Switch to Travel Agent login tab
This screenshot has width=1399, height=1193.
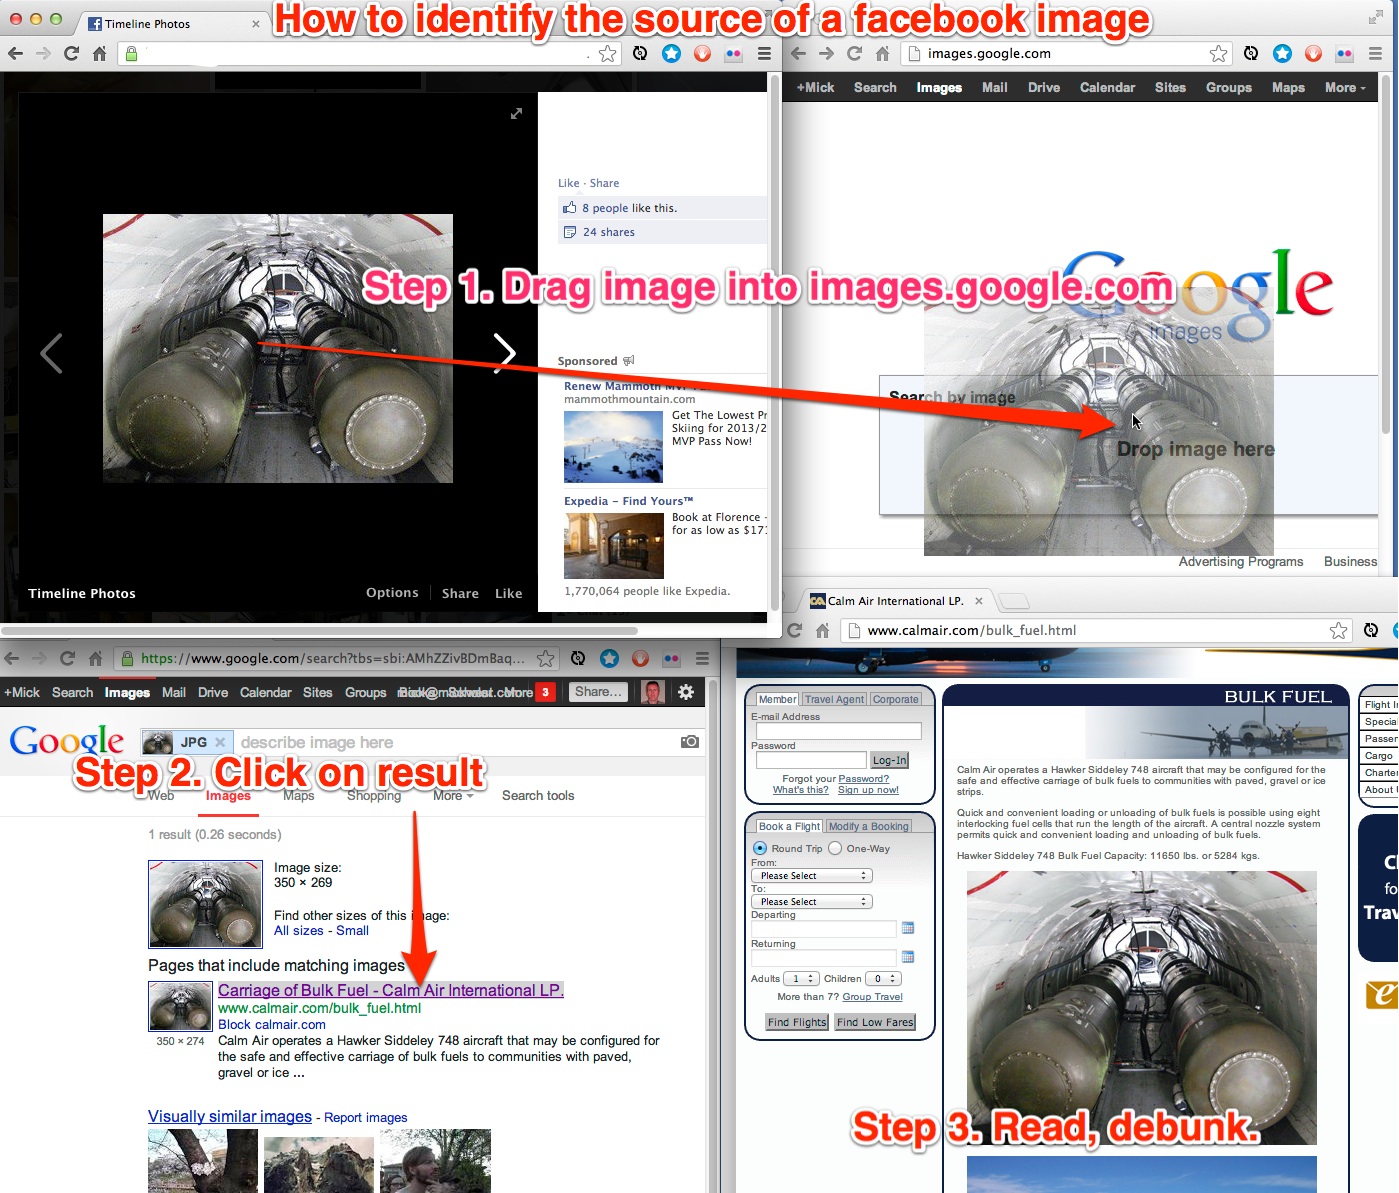click(834, 699)
